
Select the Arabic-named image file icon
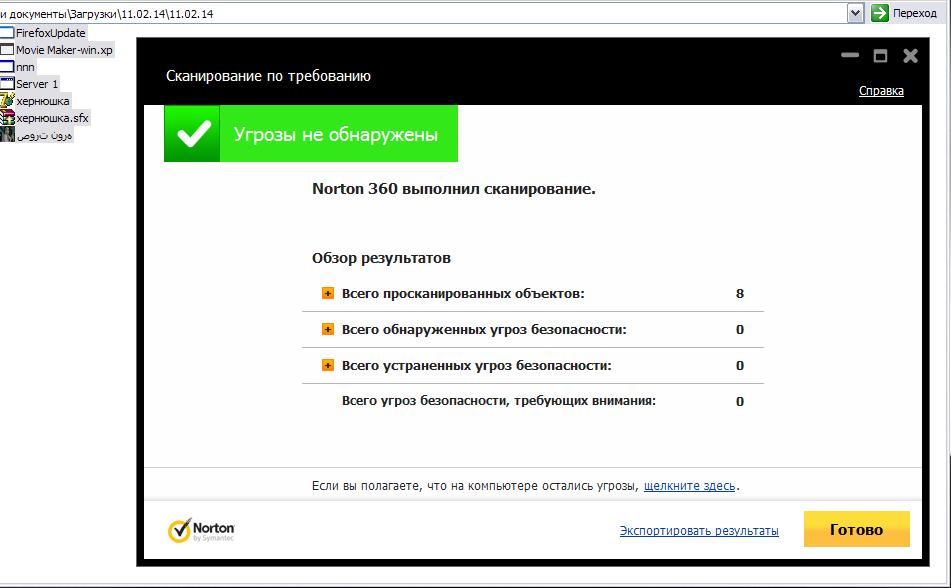pos(7,134)
